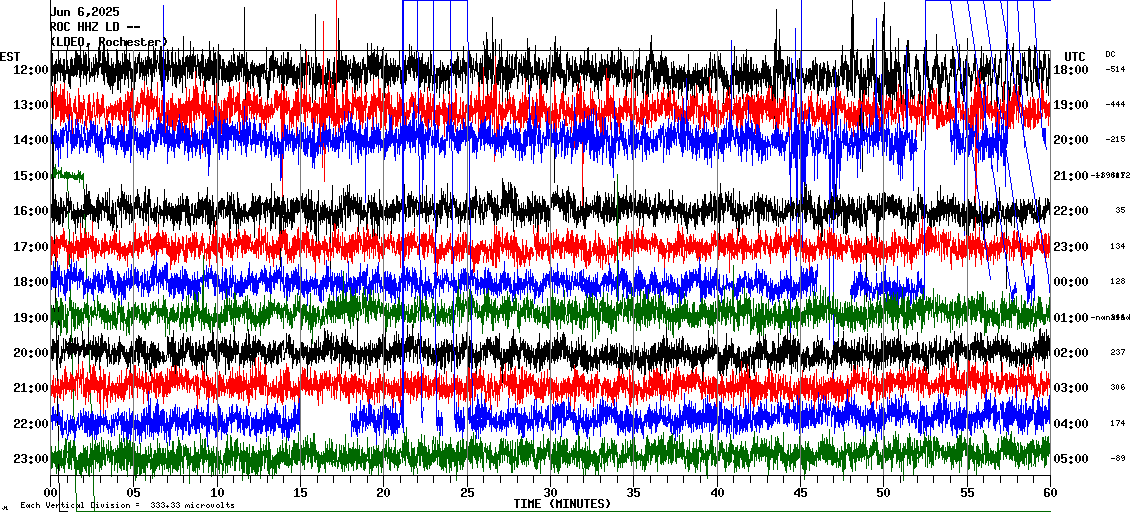Click the 12:00 EST row label
This screenshot has height=519, width=1130.
(x=30, y=70)
